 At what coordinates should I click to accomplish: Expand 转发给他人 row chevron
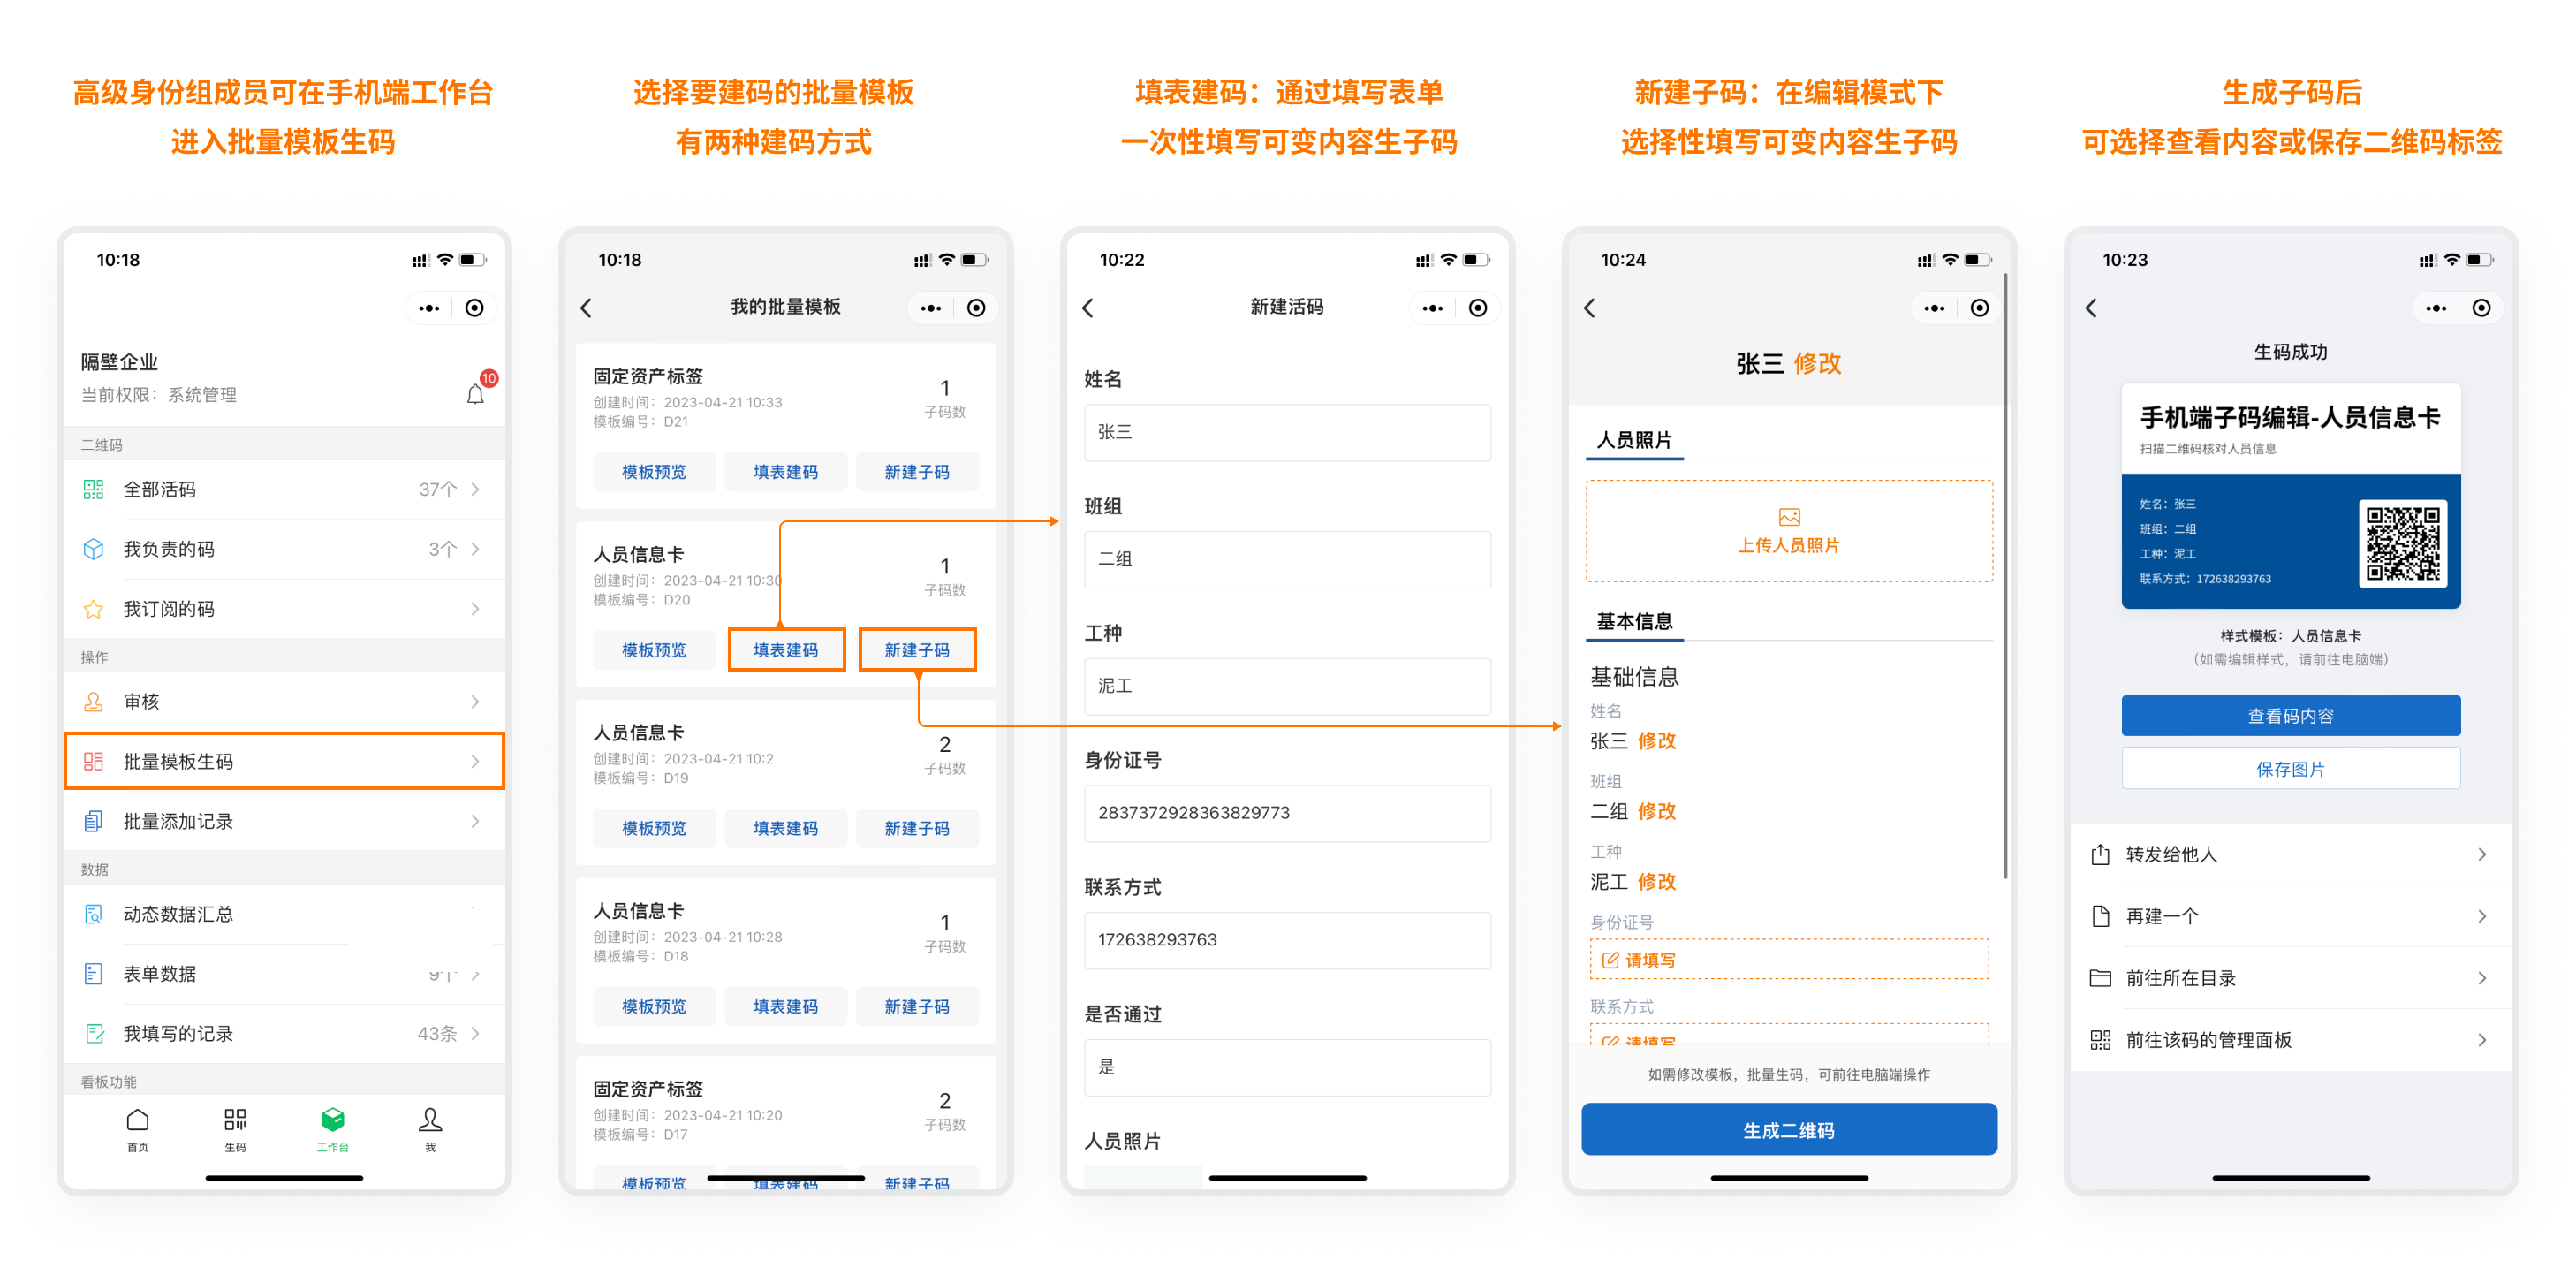pyautogui.click(x=2483, y=855)
